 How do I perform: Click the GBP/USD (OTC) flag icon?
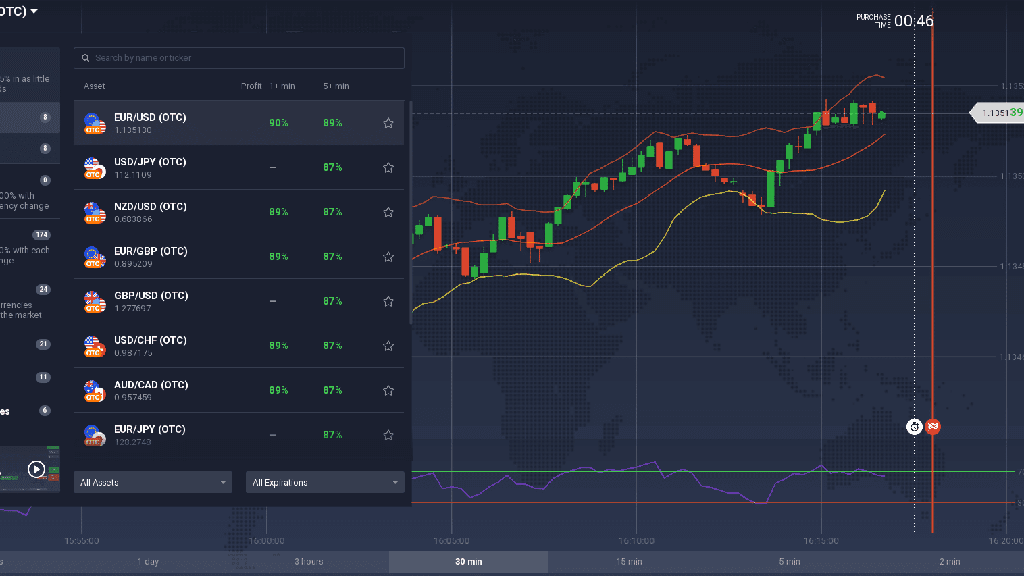[x=95, y=301]
